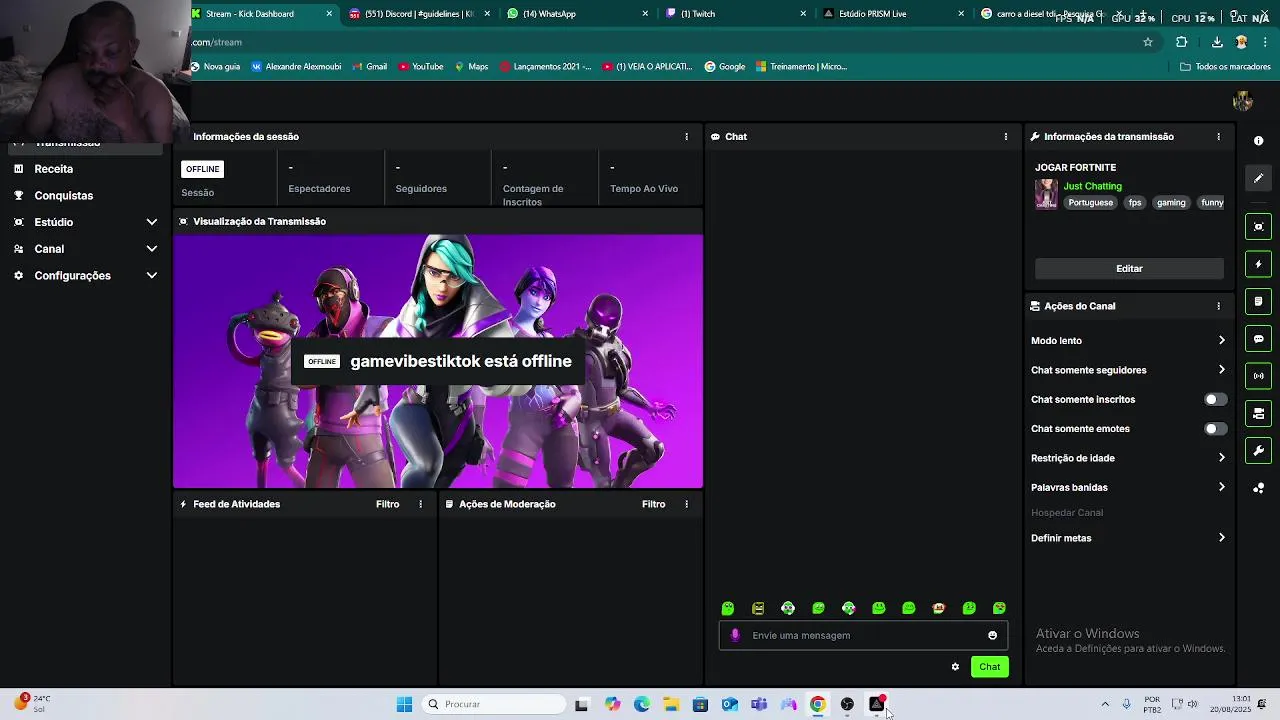Click the pencil edit icon in right sidebar
Image resolution: width=1280 pixels, height=720 pixels.
1258,178
